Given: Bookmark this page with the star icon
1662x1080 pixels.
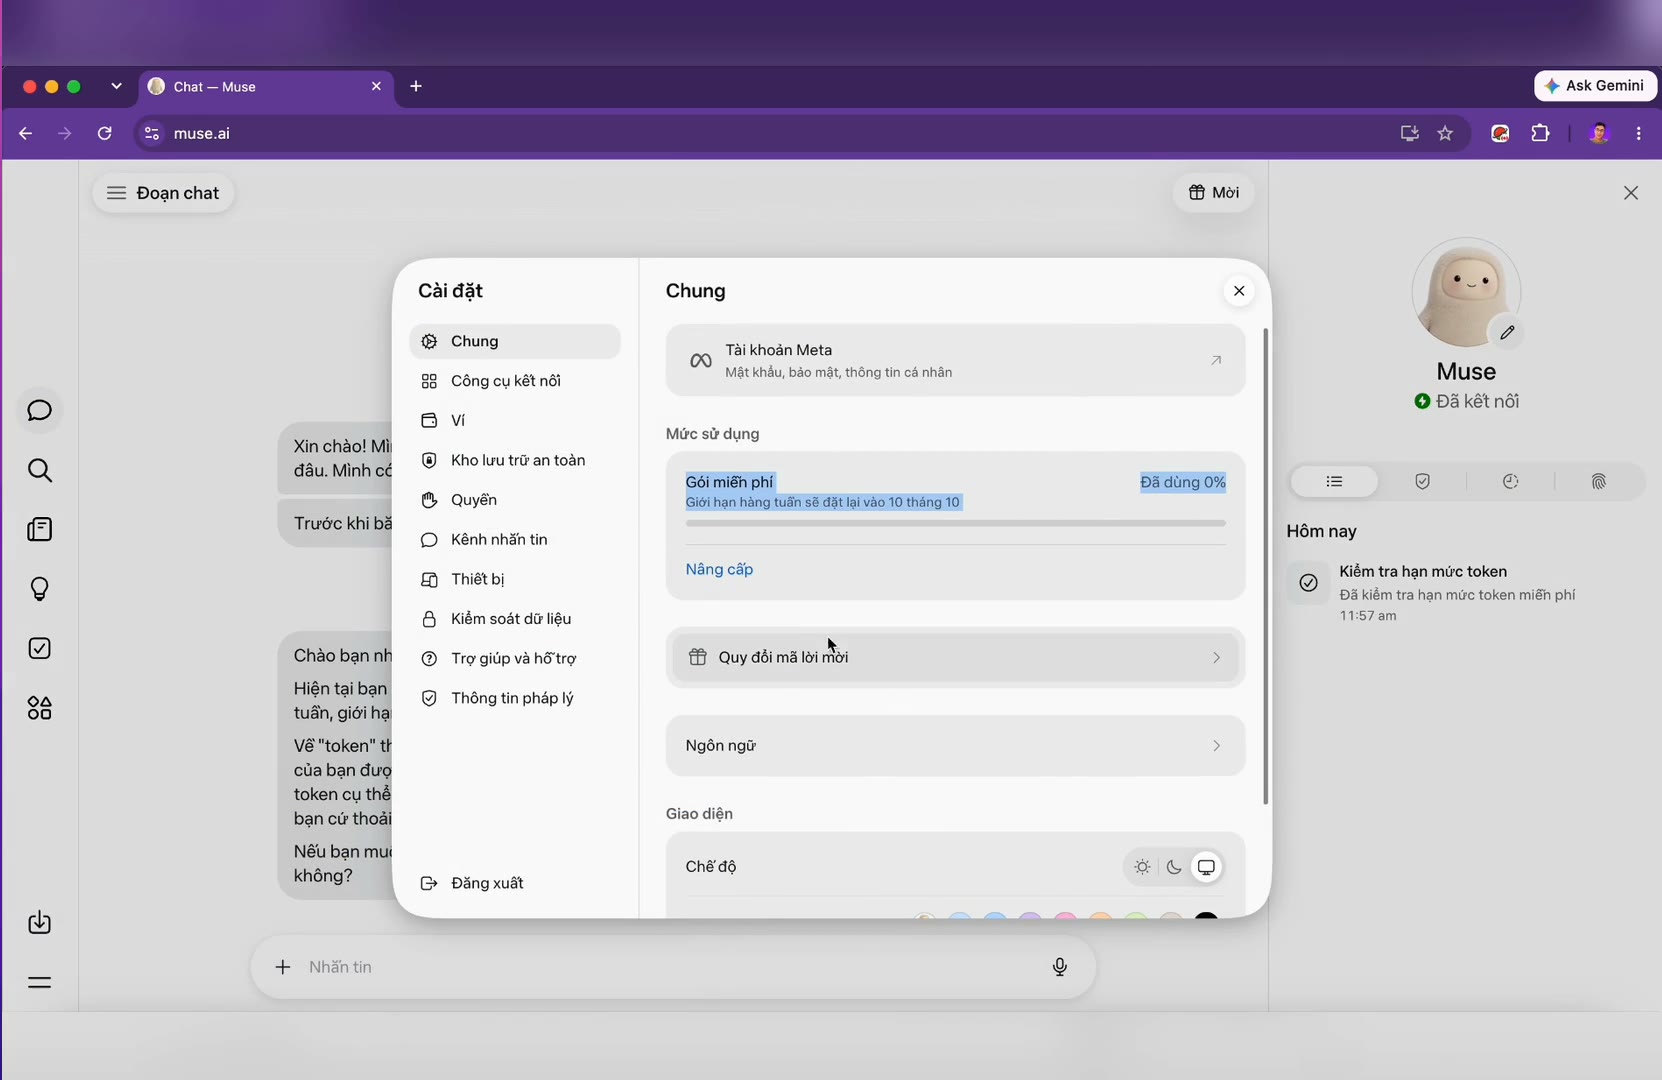Looking at the screenshot, I should pos(1445,133).
